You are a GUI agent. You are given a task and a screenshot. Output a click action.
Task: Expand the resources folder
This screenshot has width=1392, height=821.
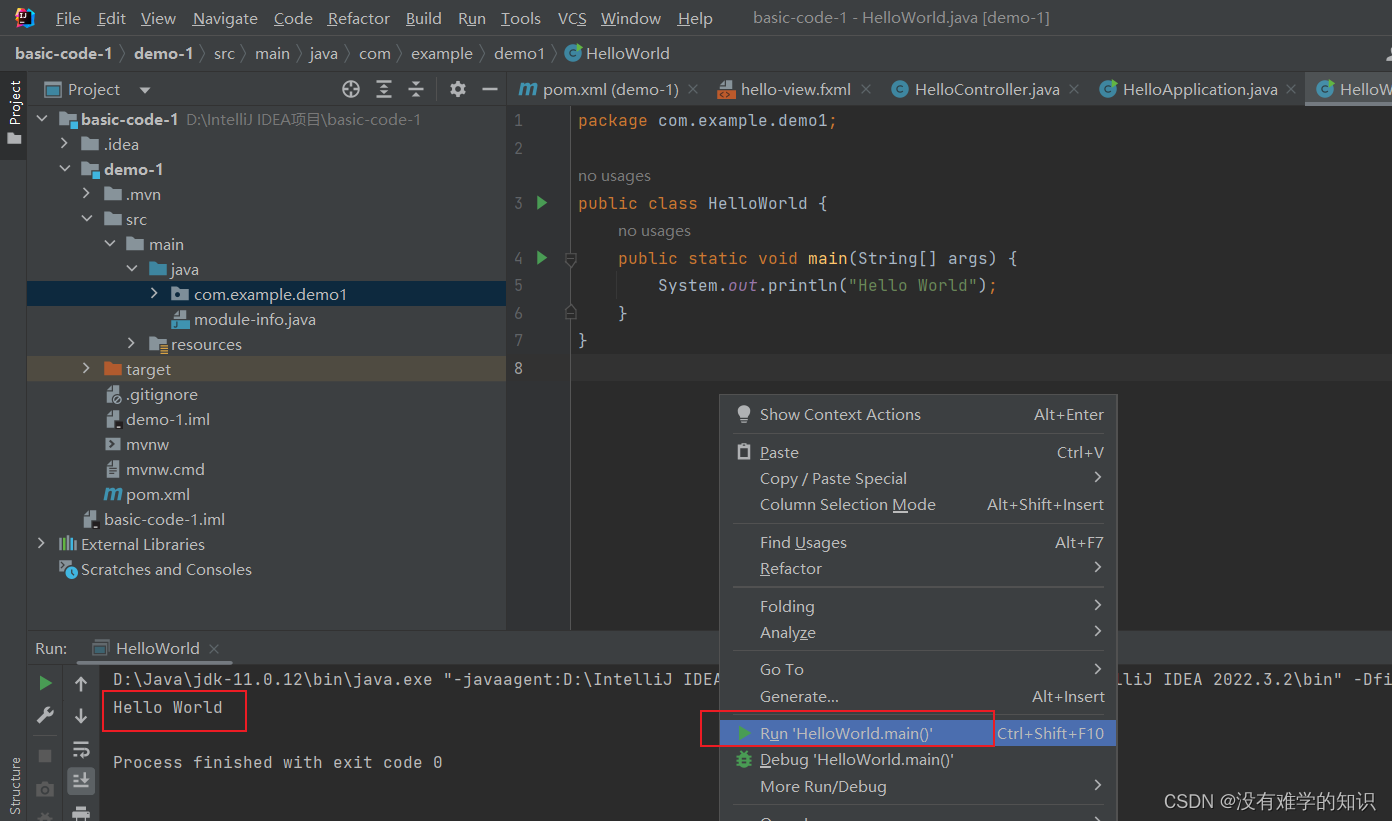[131, 344]
